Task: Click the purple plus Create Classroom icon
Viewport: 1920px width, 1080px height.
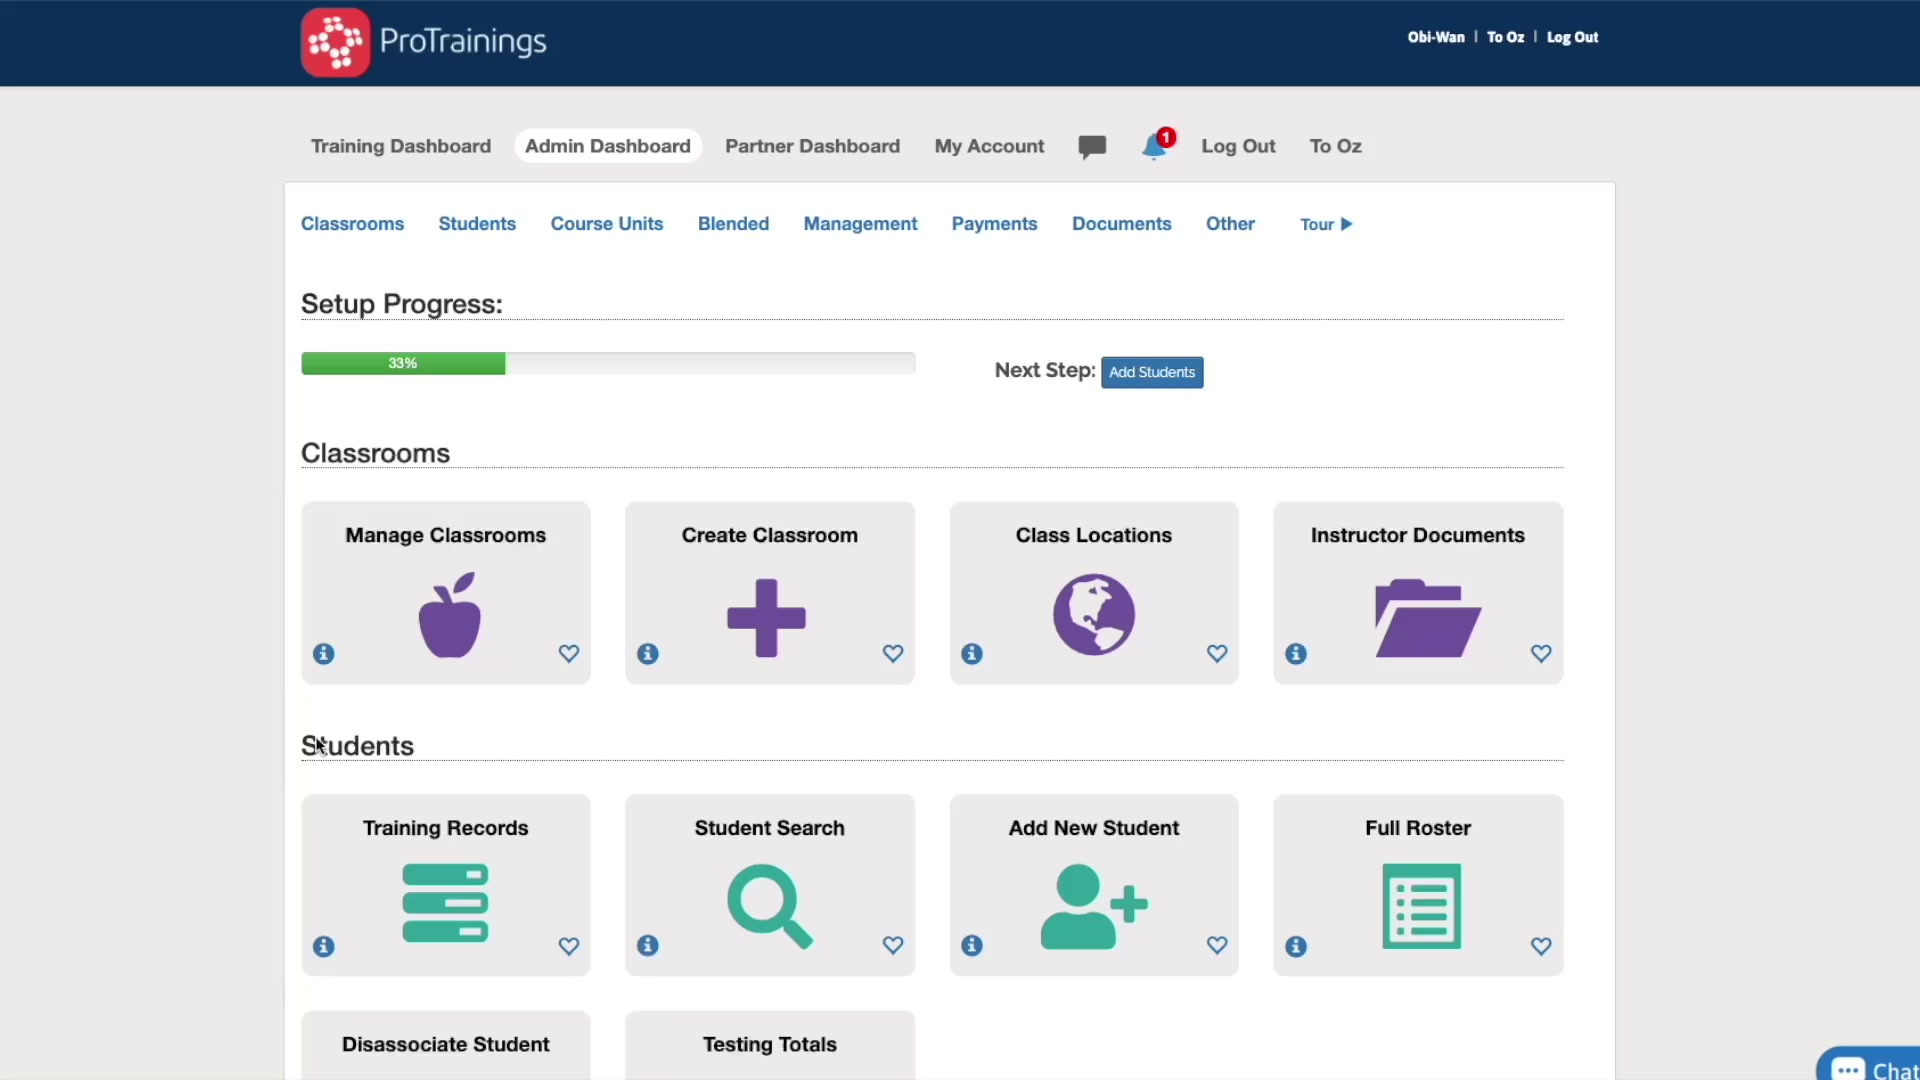Action: click(767, 618)
